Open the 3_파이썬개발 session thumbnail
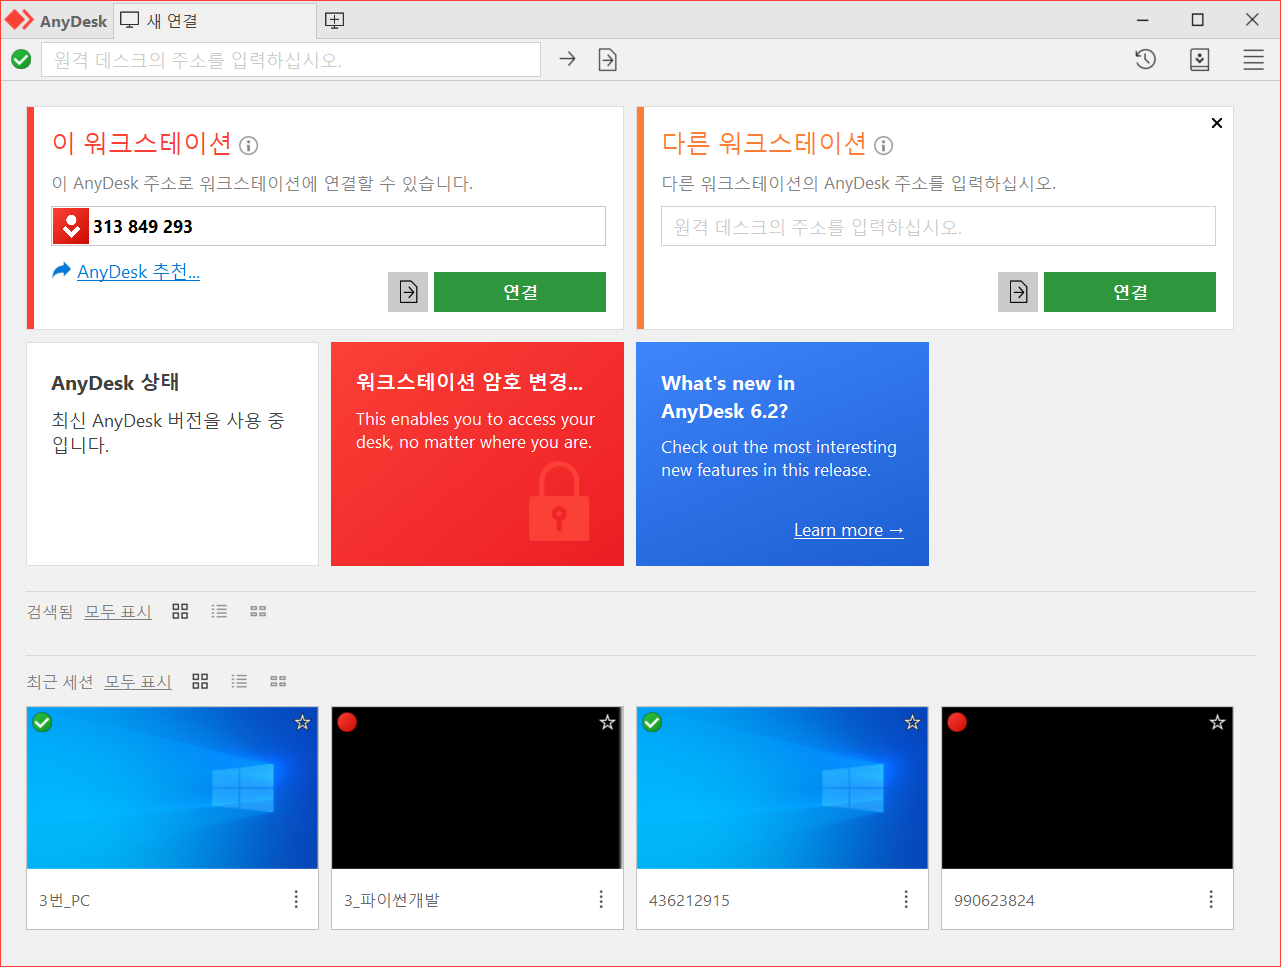The width and height of the screenshot is (1281, 967). 477,788
